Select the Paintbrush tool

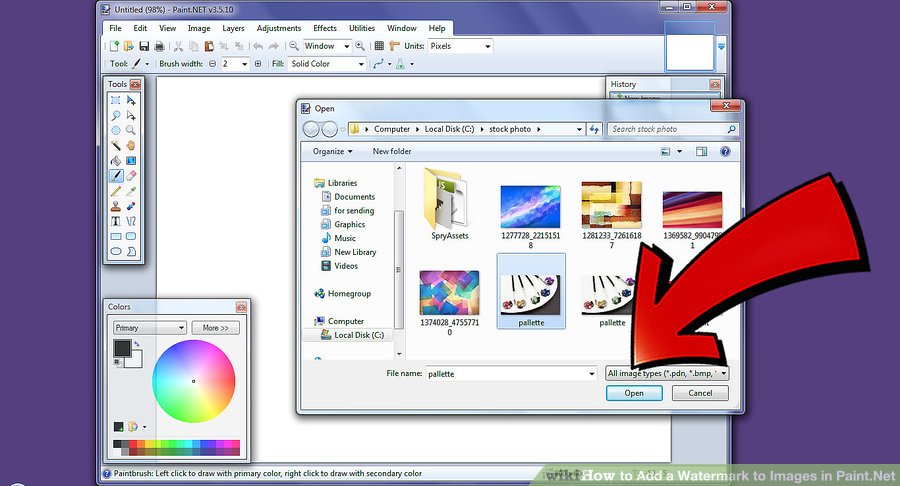116,176
